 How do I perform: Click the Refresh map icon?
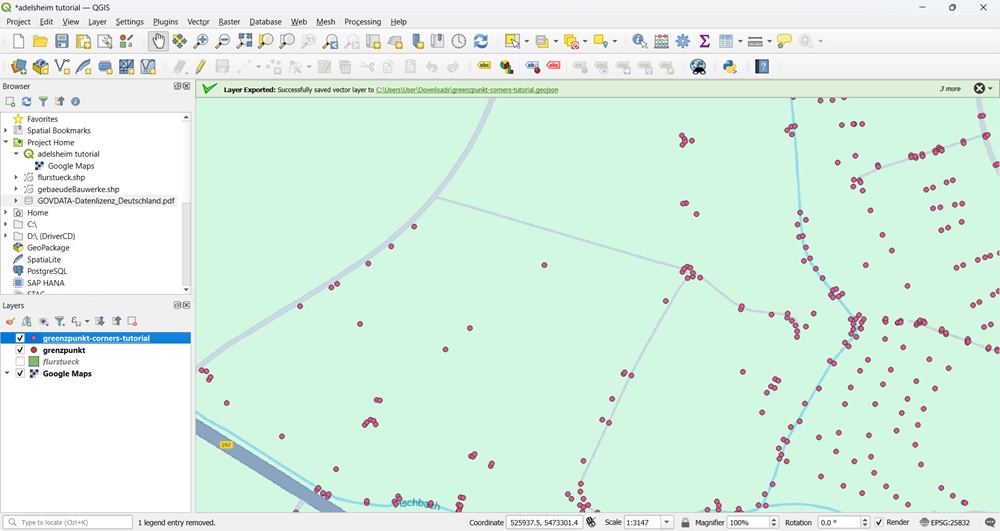point(481,41)
